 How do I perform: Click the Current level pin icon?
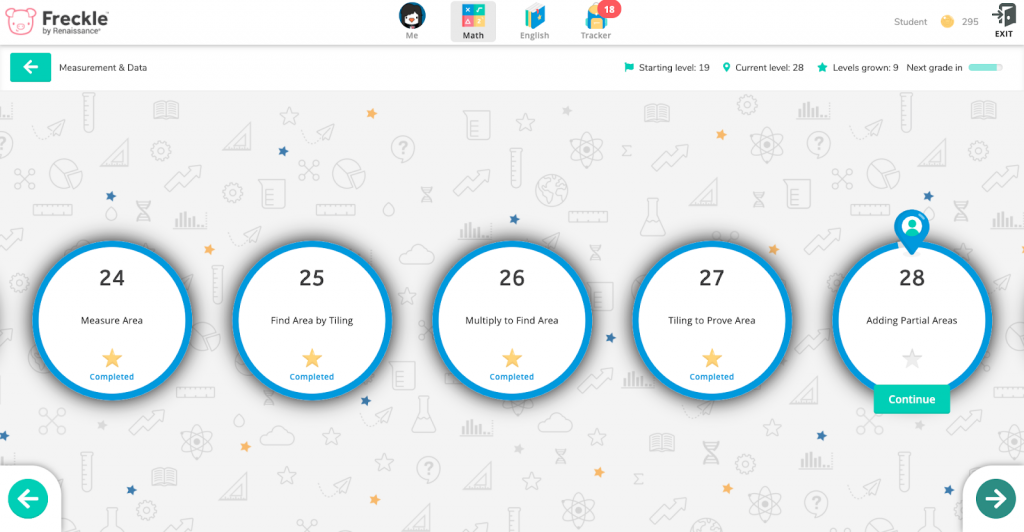pos(726,67)
